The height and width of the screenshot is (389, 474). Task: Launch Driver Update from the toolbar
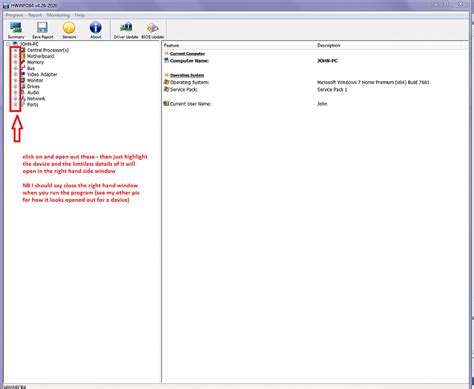(x=126, y=30)
